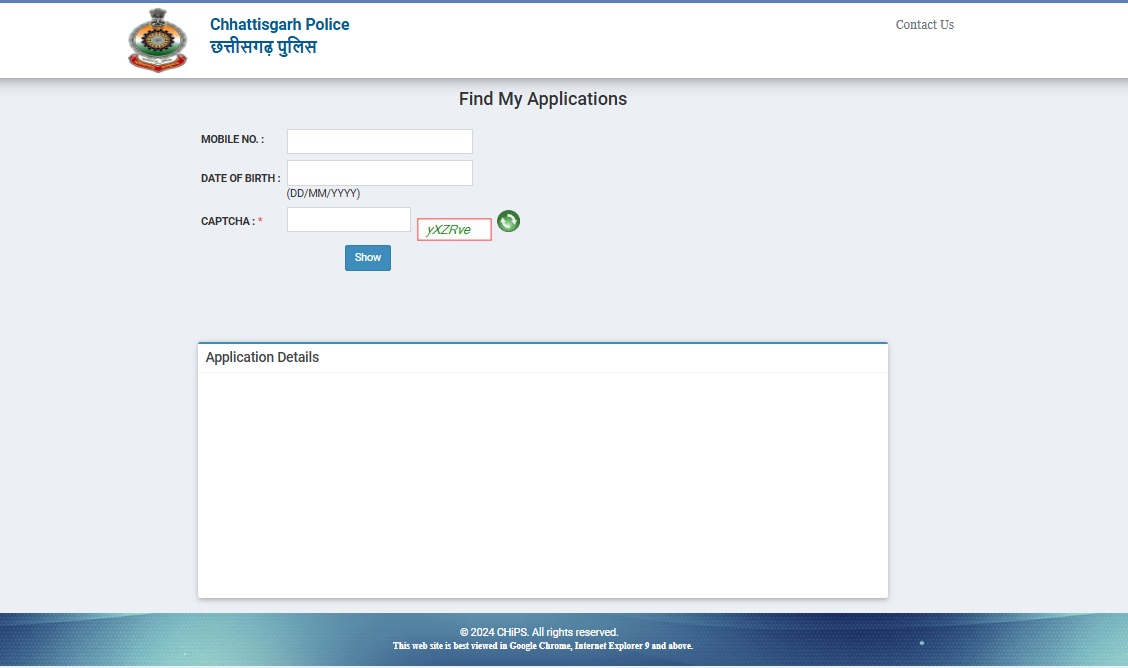Click the CAPTCHA label text

tap(227, 221)
